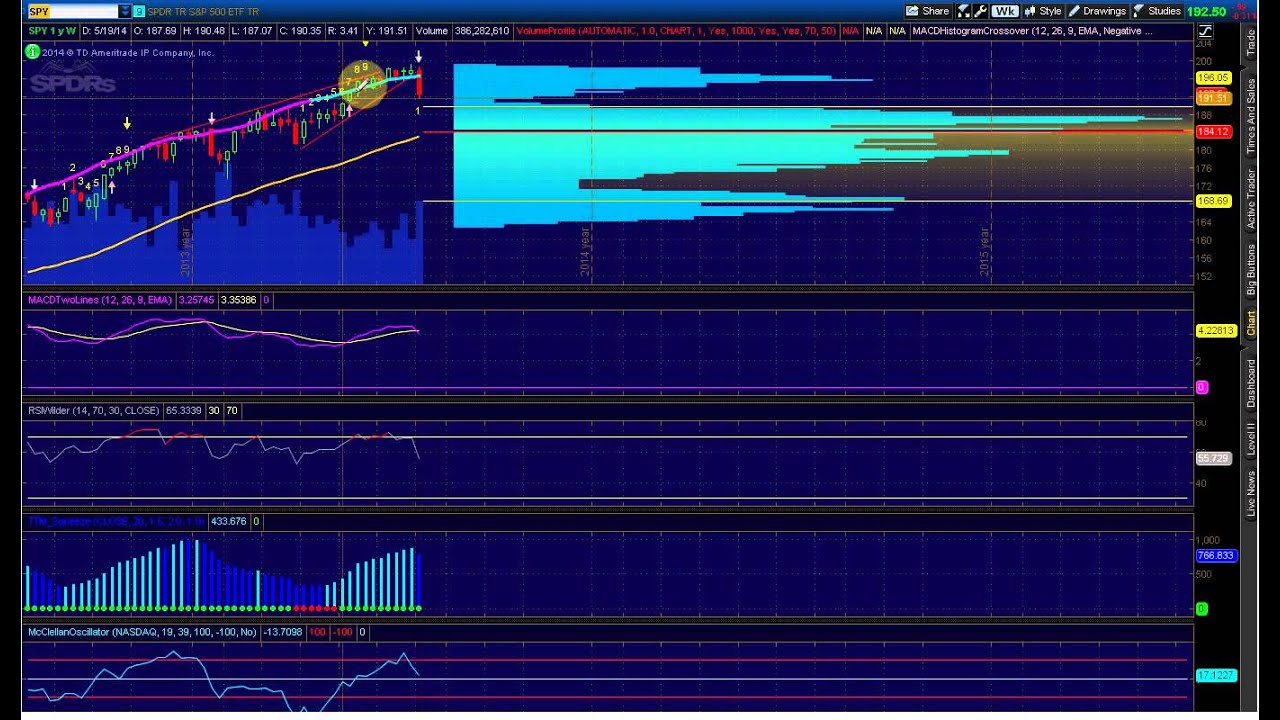Click the McClellanOscillator study label
This screenshot has height=720, width=1280.
tap(142, 632)
